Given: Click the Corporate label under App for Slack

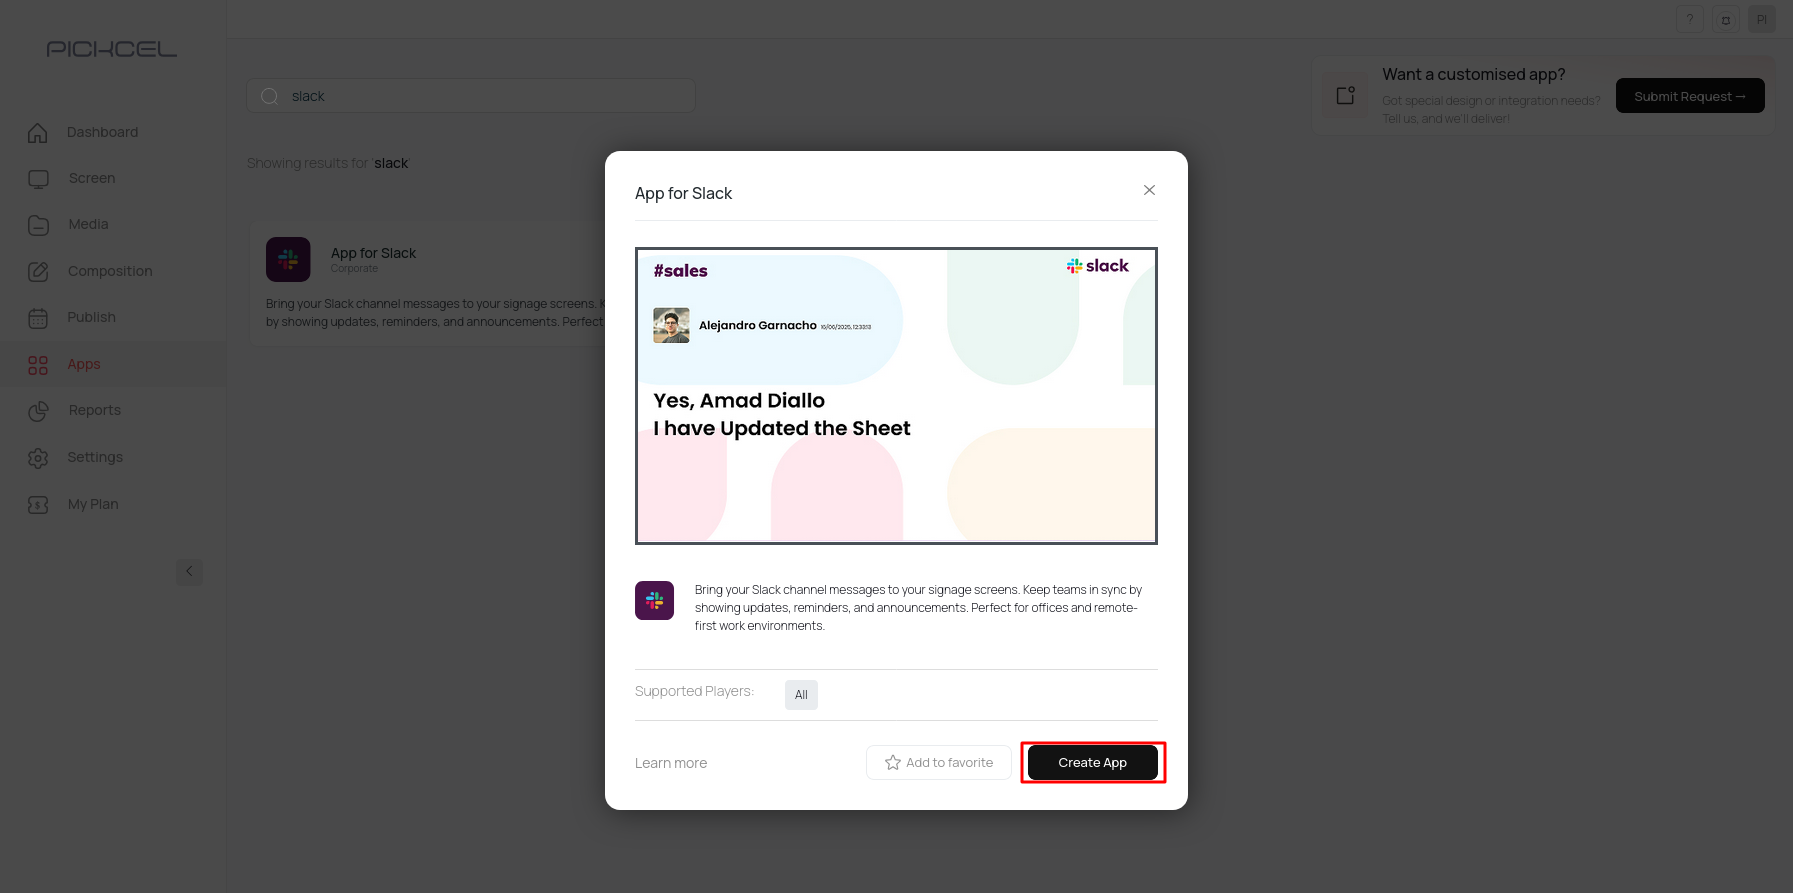Looking at the screenshot, I should point(354,269).
